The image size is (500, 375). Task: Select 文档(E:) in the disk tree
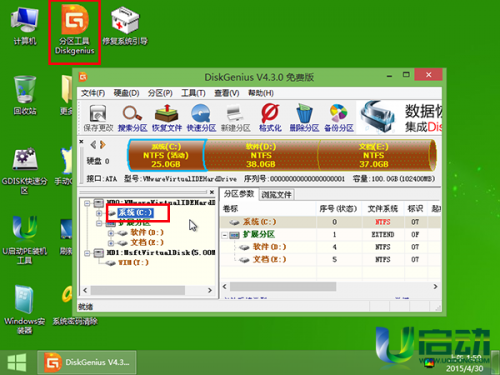tap(147, 243)
